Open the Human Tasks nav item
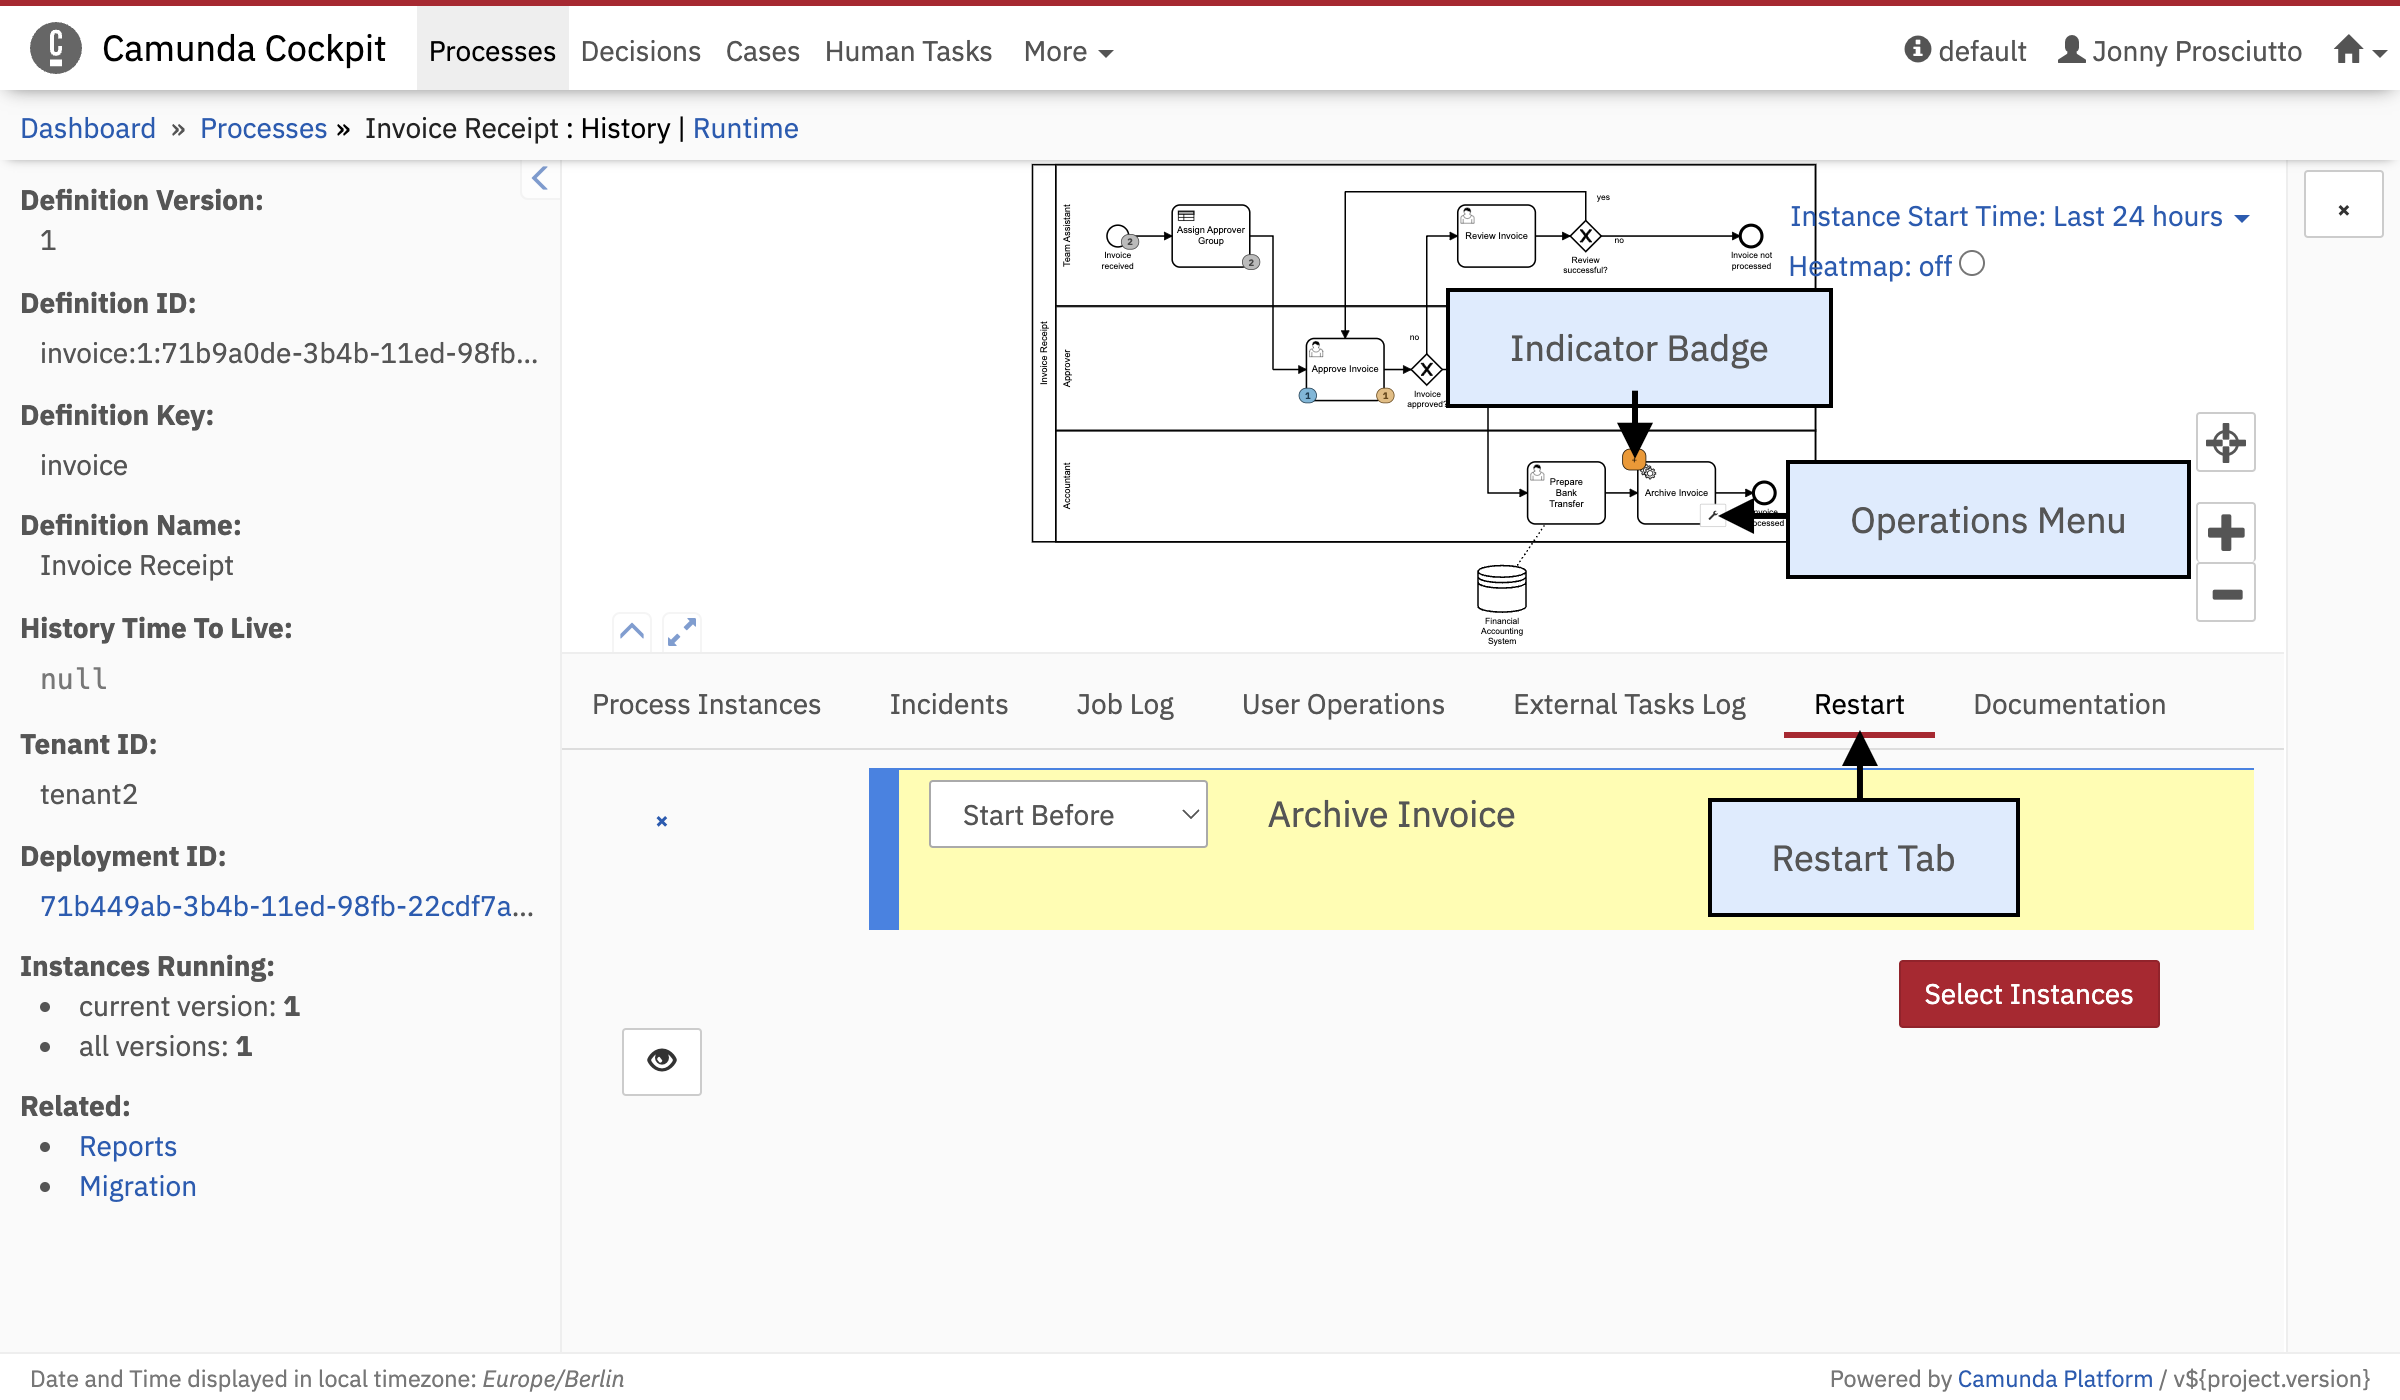The image size is (2400, 1400). (x=908, y=51)
